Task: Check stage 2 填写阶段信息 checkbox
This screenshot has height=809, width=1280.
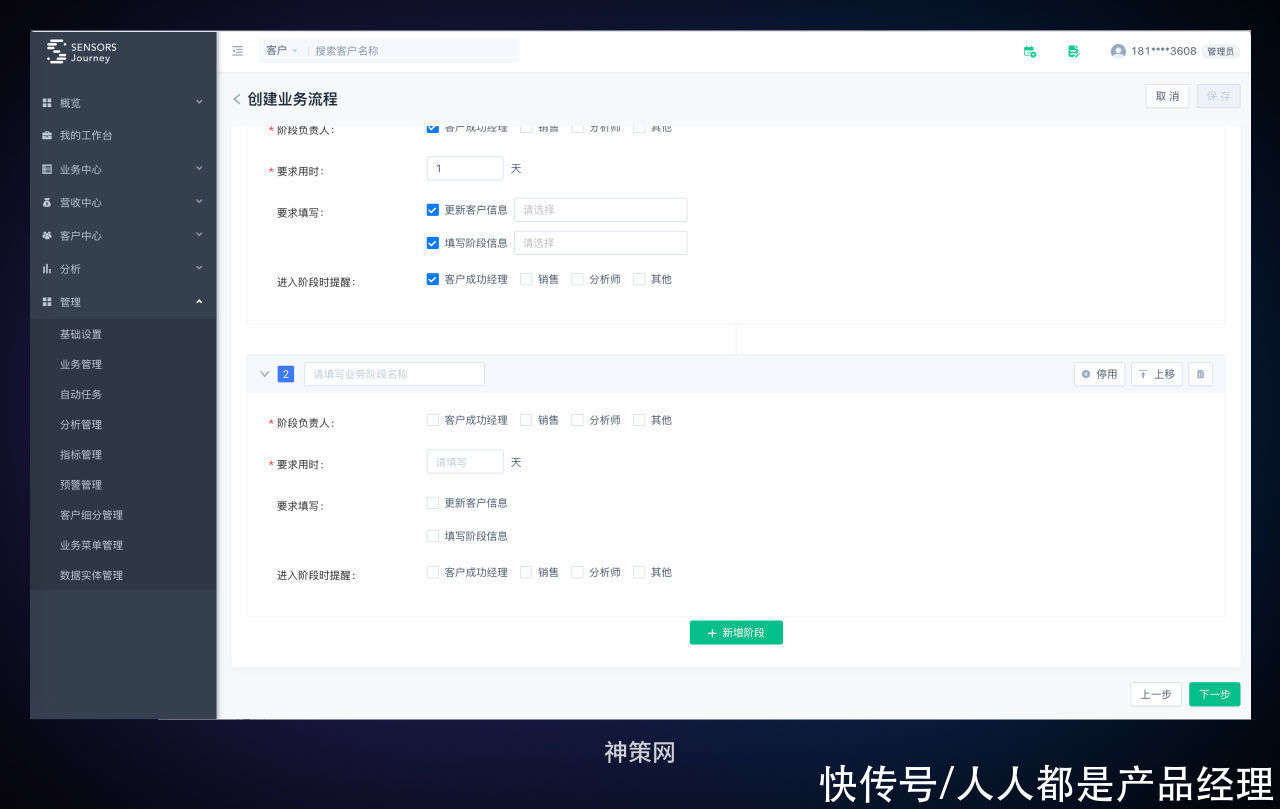Action: click(x=433, y=536)
